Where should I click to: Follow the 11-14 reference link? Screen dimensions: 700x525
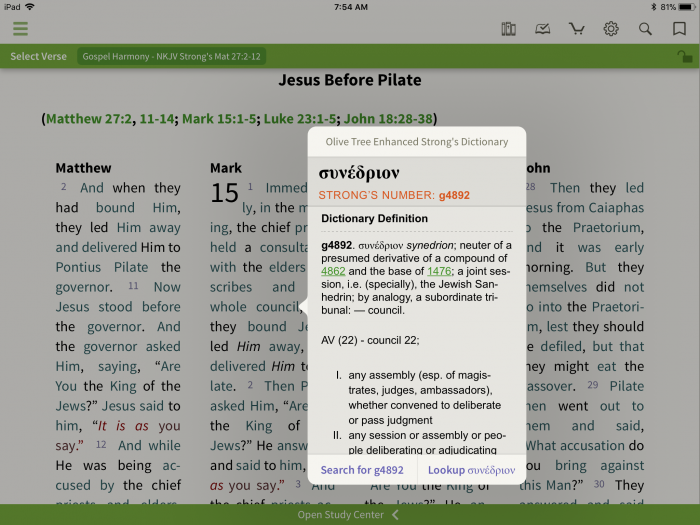pos(157,119)
